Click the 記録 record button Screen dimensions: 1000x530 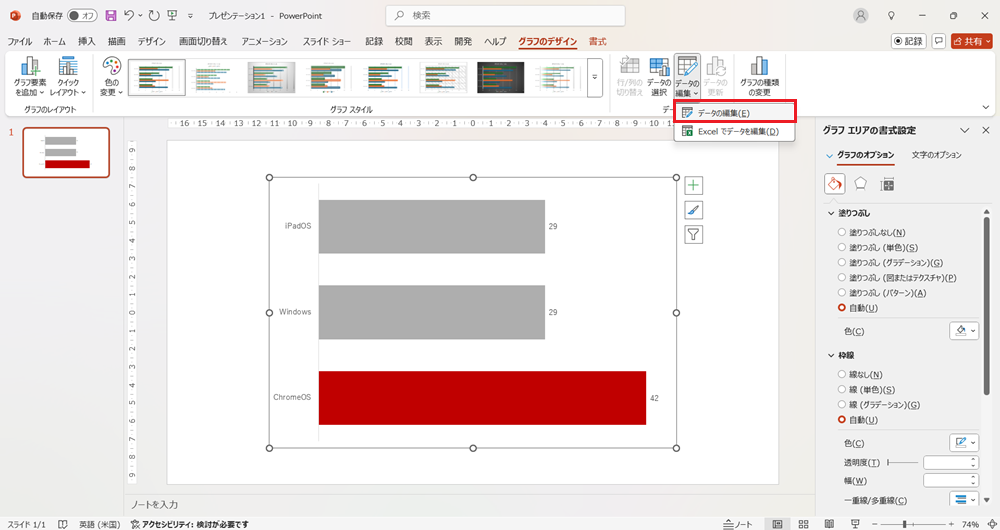click(908, 41)
